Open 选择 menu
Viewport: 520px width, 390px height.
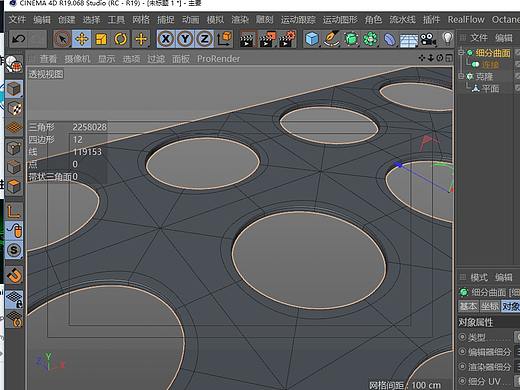pyautogui.click(x=91, y=20)
